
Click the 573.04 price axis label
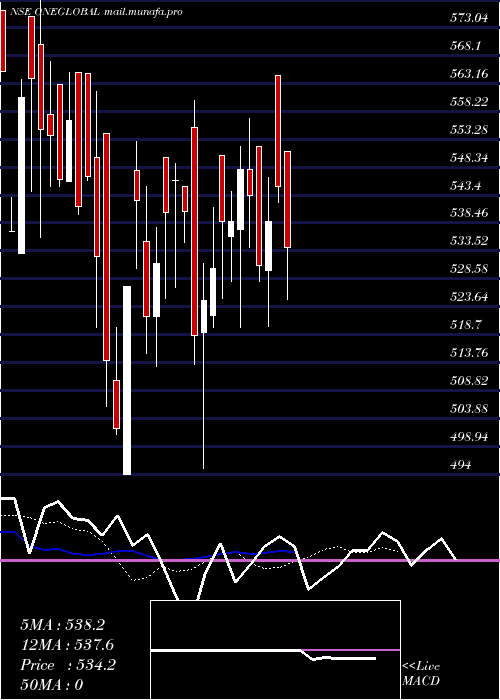469,18
